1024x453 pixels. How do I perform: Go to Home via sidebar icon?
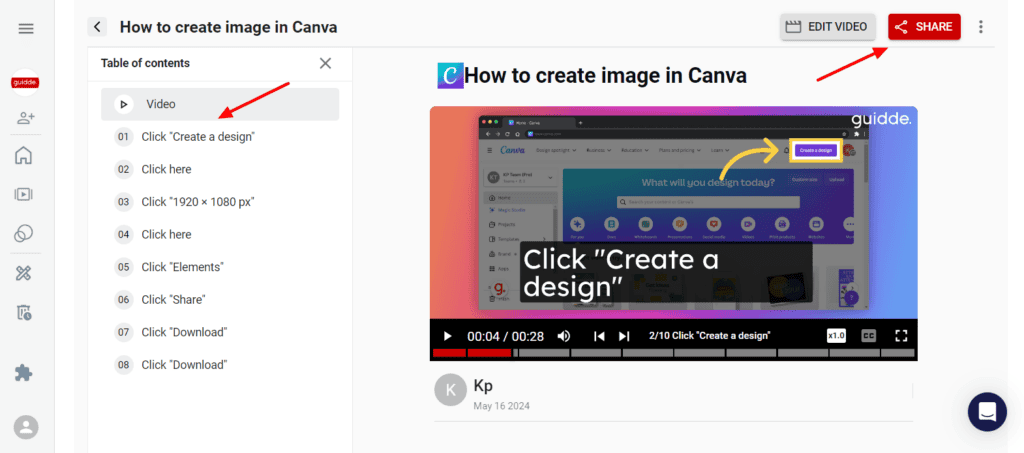24,155
